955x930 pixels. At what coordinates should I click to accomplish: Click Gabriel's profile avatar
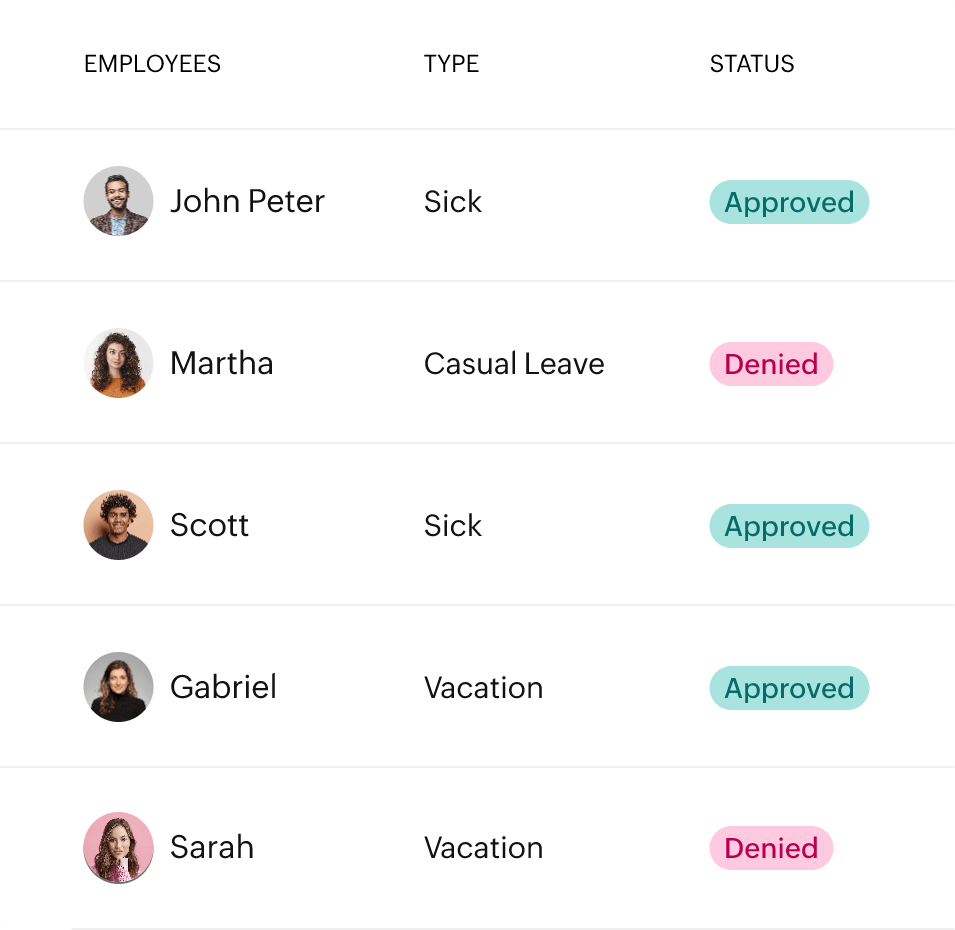point(118,687)
